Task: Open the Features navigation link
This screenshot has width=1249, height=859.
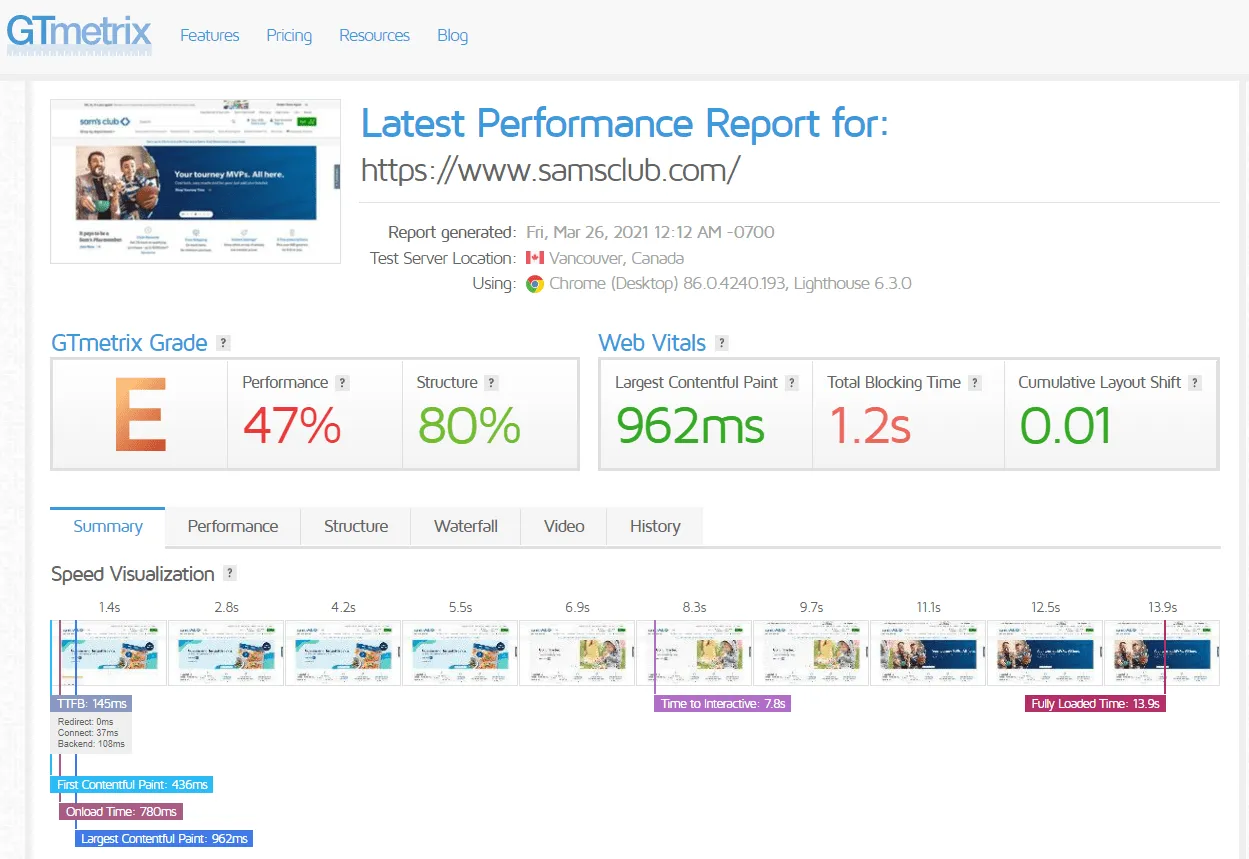Action: [209, 35]
